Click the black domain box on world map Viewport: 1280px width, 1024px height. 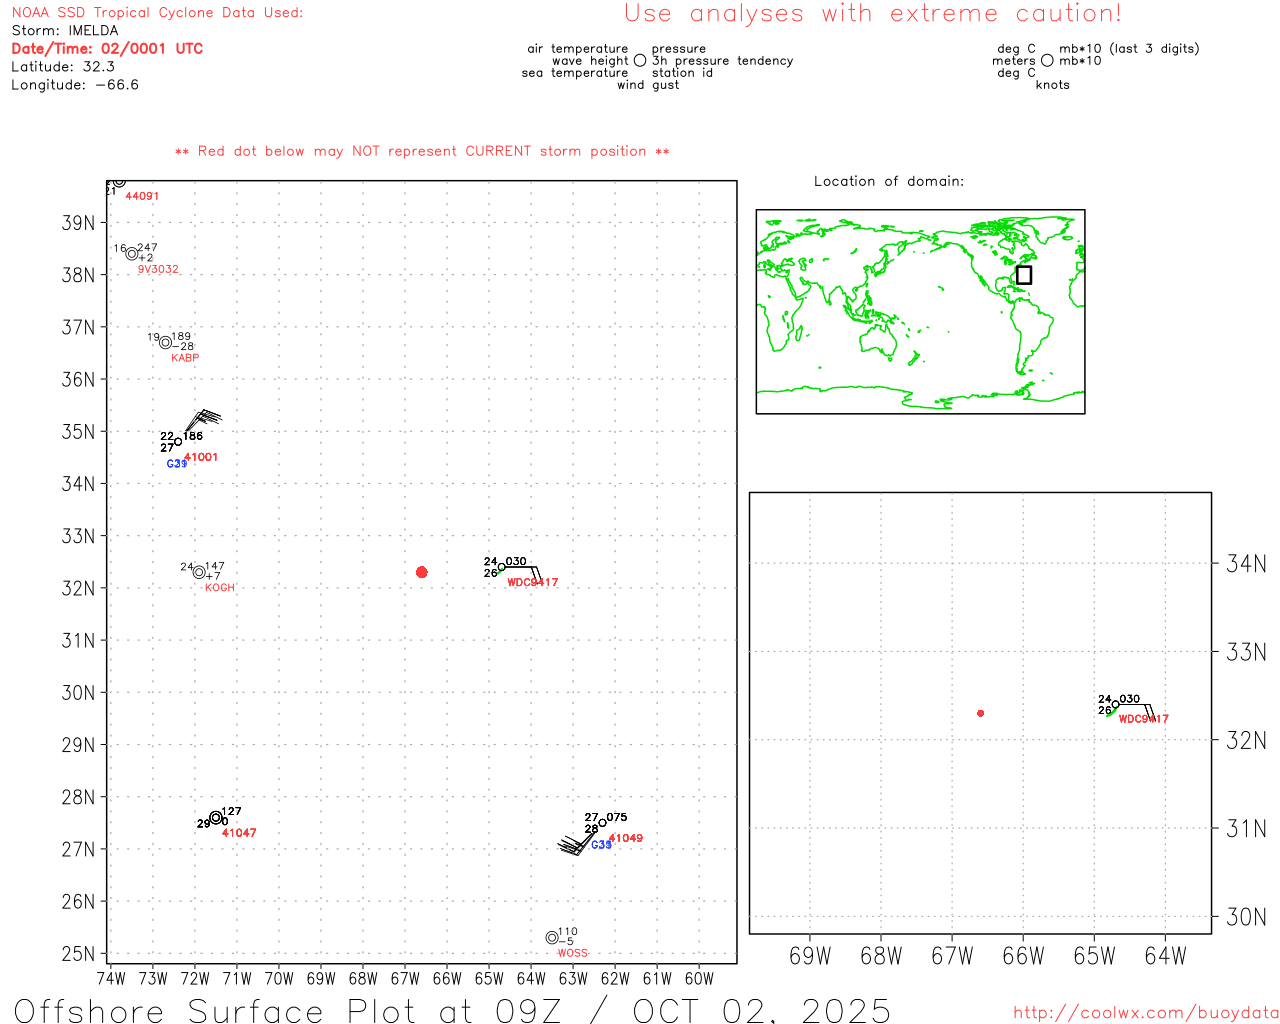click(x=1024, y=275)
